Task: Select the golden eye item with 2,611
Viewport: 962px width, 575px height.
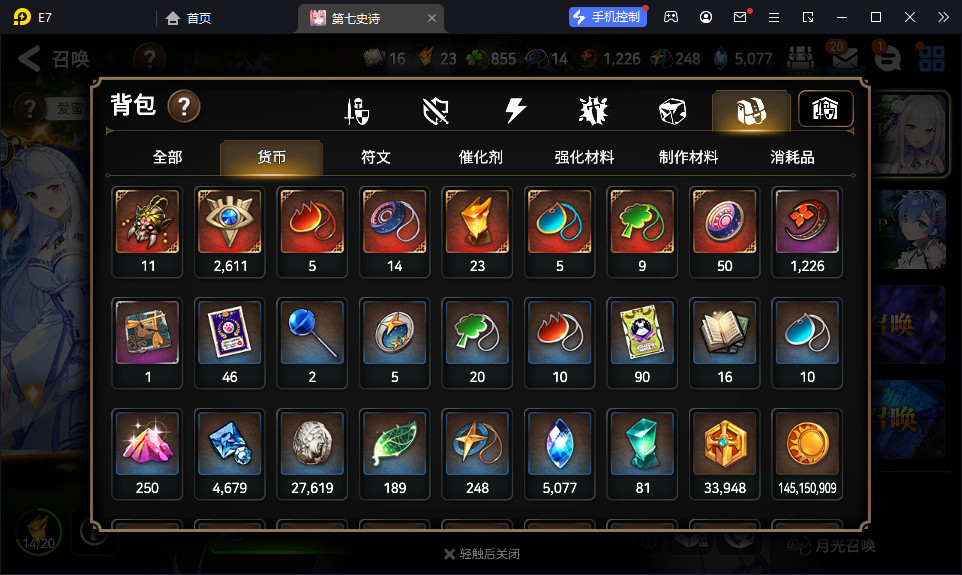Action: click(x=229, y=232)
